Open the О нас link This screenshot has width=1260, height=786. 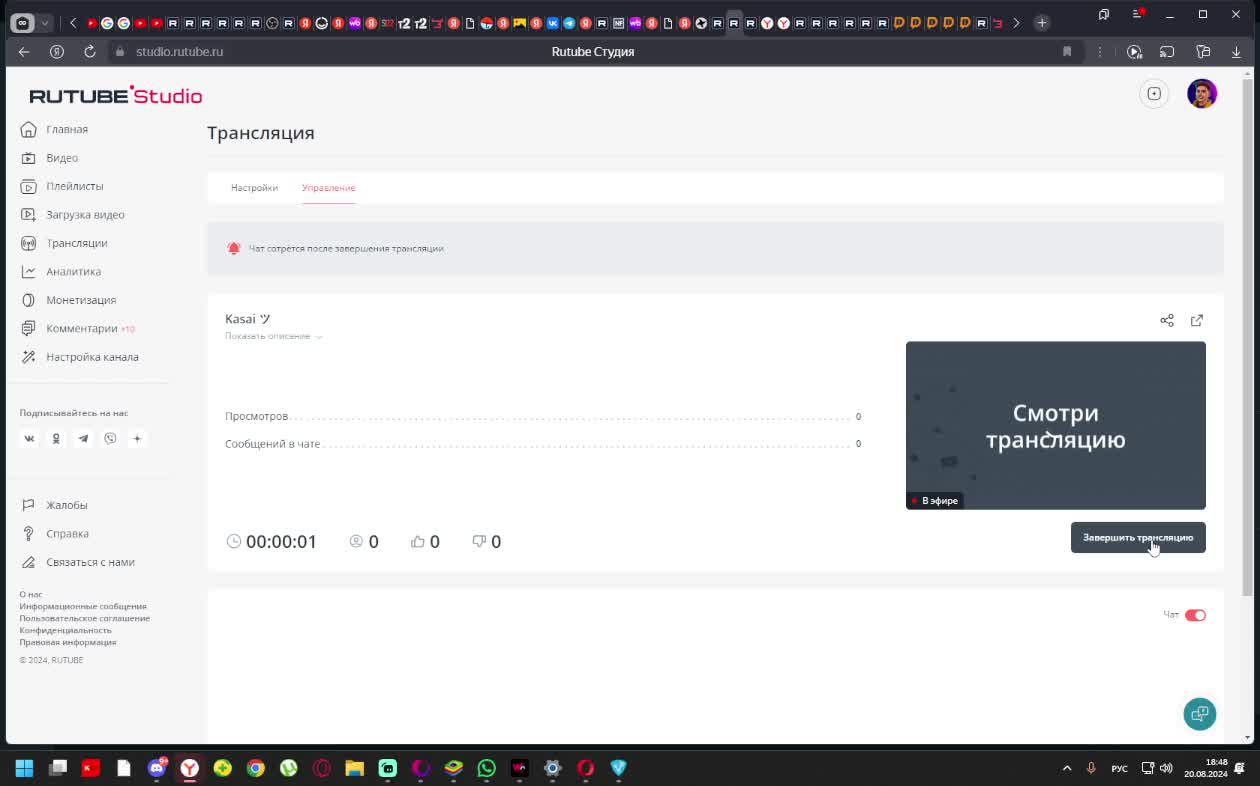pyautogui.click(x=31, y=594)
